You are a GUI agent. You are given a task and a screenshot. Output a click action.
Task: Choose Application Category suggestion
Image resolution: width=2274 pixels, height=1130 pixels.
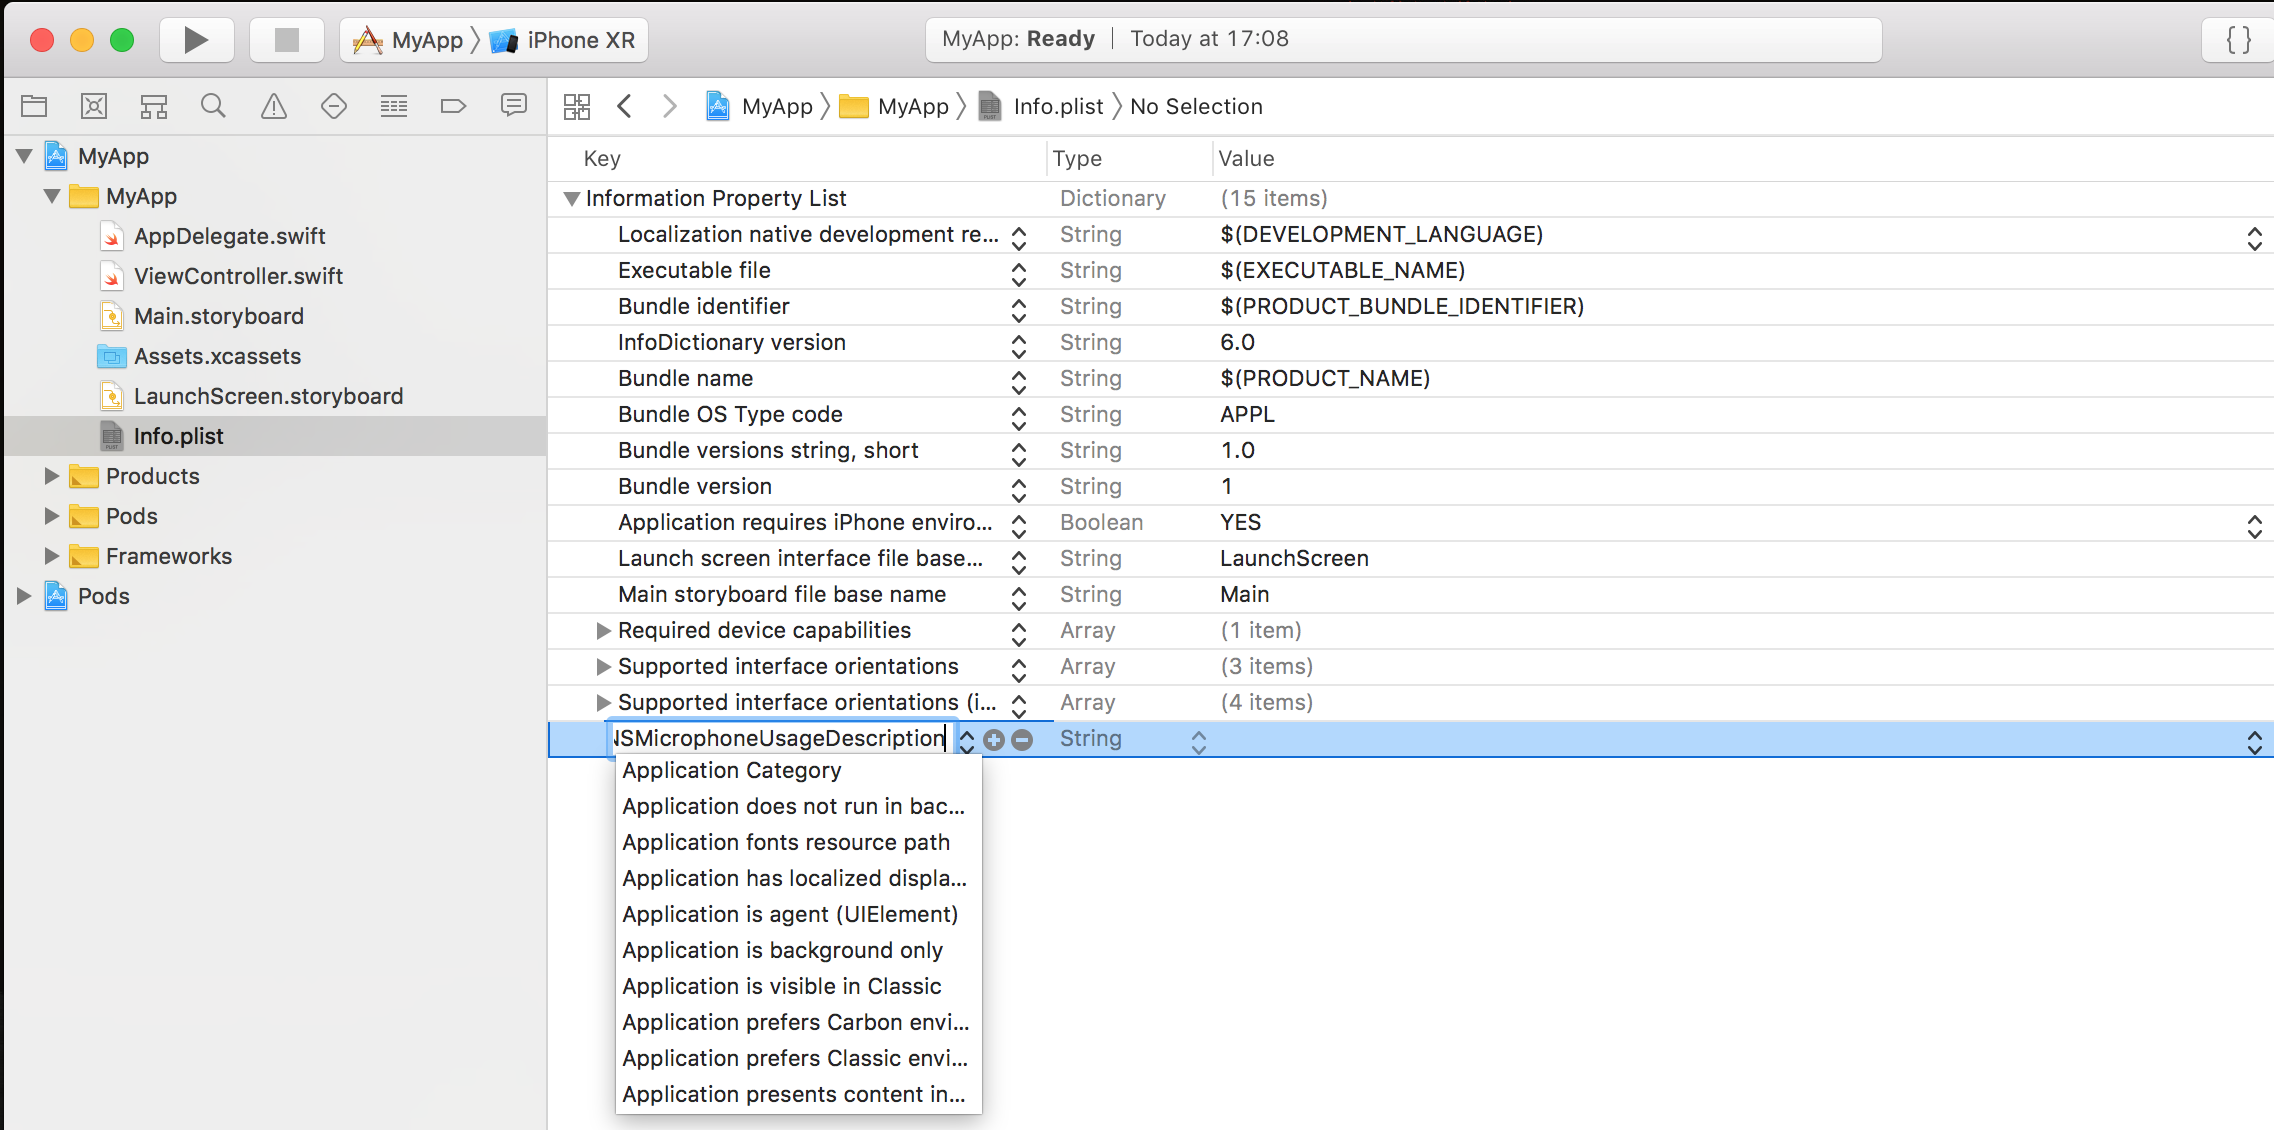point(798,770)
